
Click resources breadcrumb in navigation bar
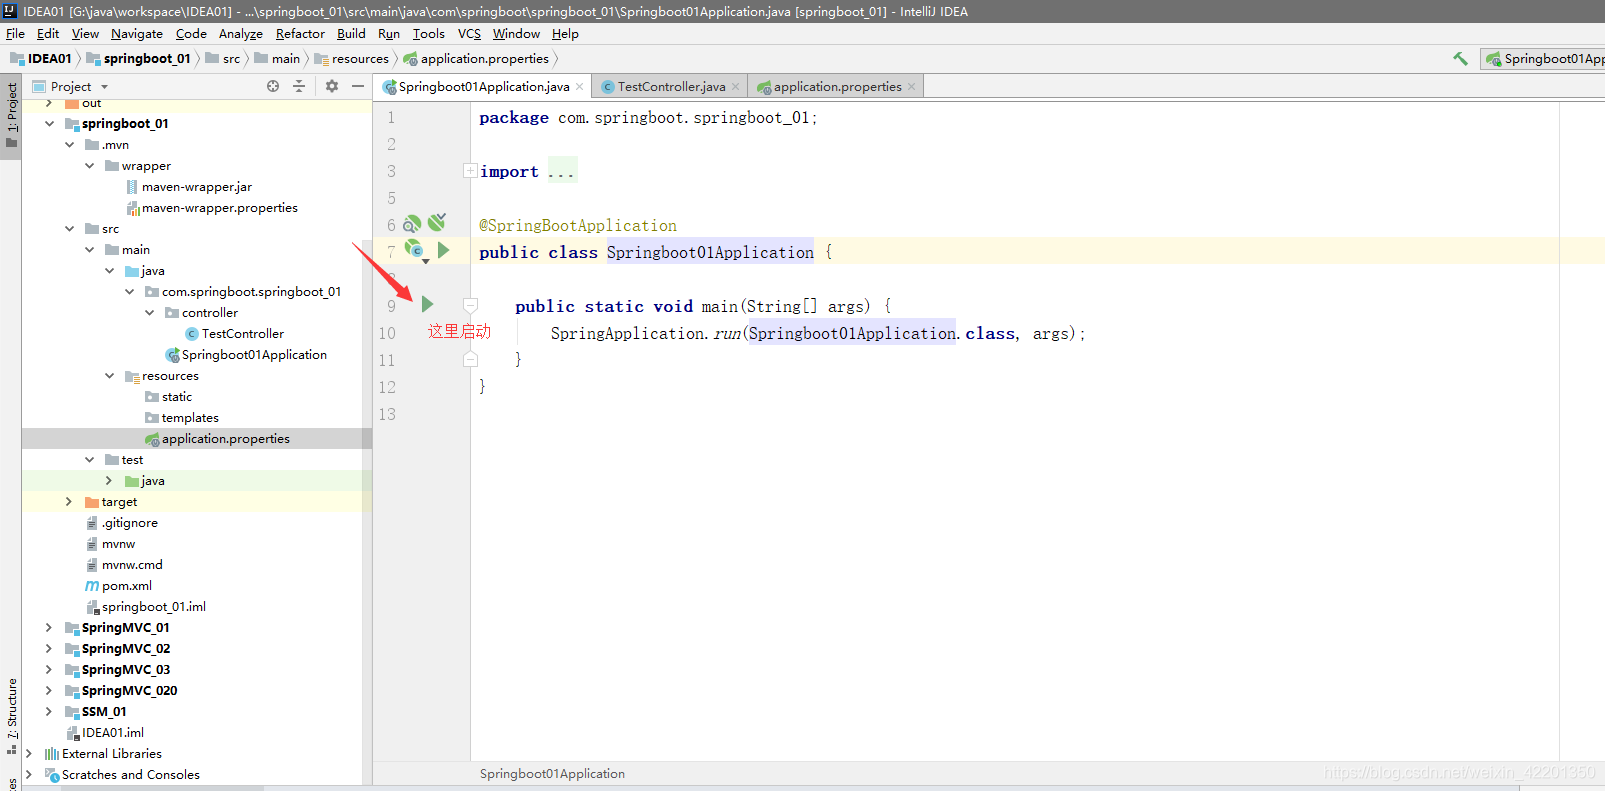tap(351, 59)
